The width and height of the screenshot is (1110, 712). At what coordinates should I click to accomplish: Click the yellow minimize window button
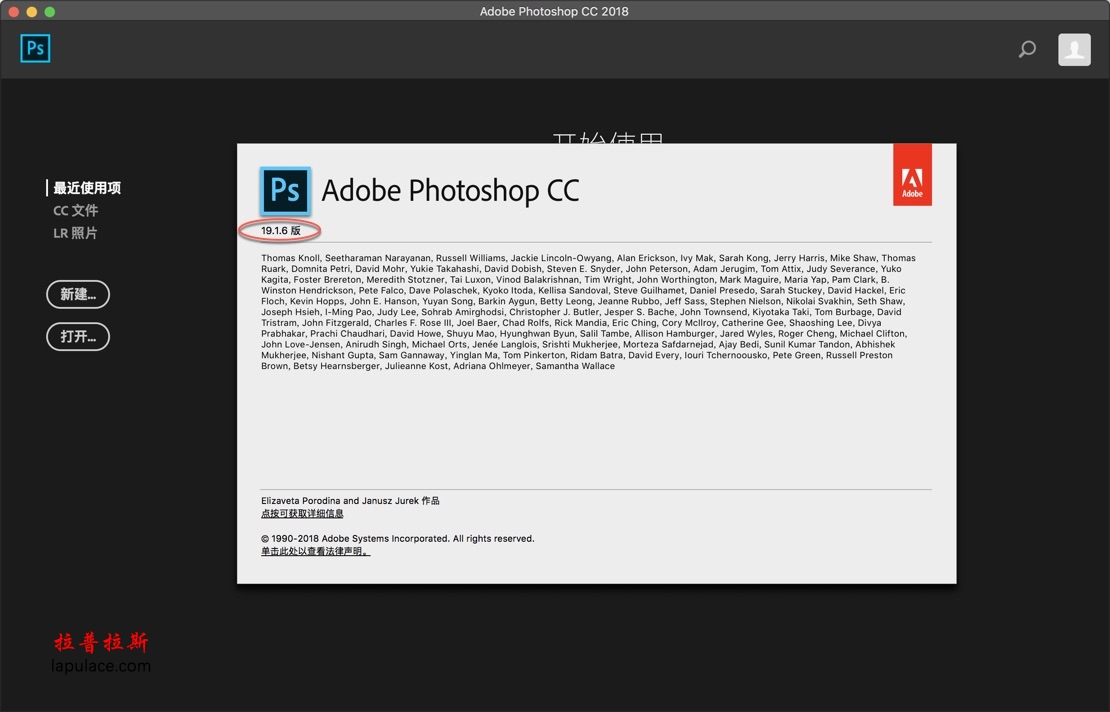point(32,11)
